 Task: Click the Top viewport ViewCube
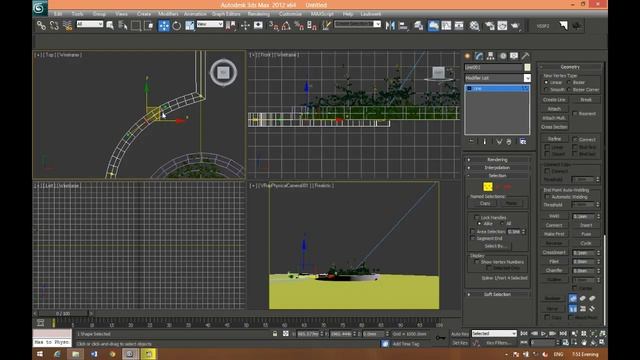tap(223, 73)
